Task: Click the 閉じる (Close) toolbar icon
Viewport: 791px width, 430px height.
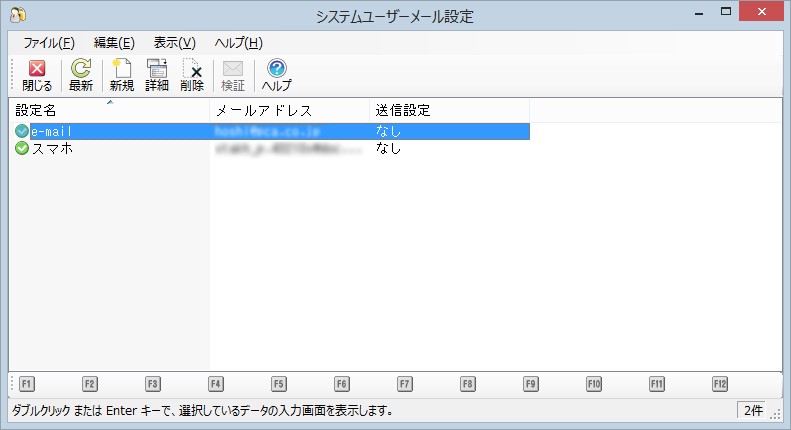Action: click(x=37, y=70)
